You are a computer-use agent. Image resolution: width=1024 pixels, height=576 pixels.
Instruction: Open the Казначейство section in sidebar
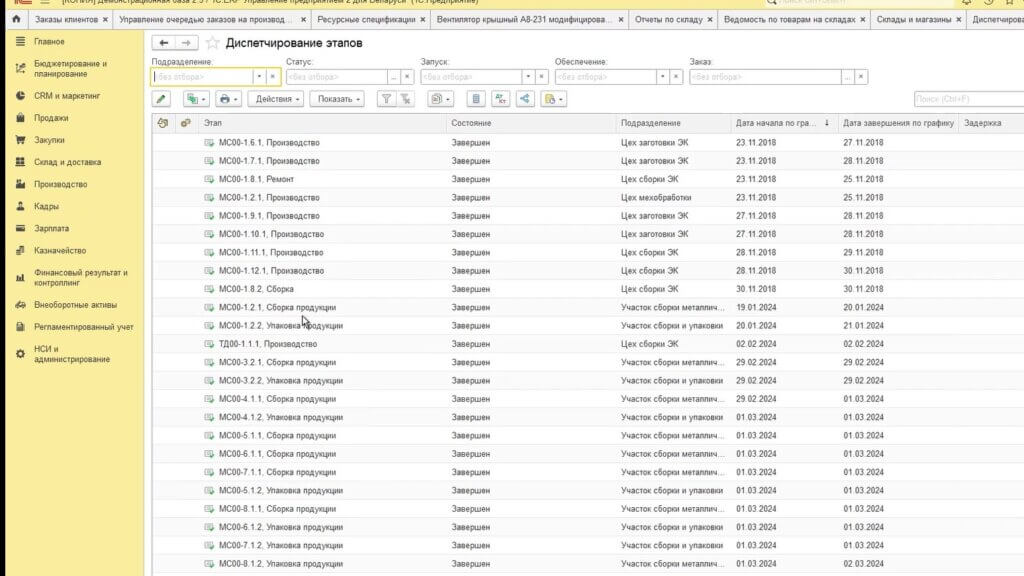[60, 250]
